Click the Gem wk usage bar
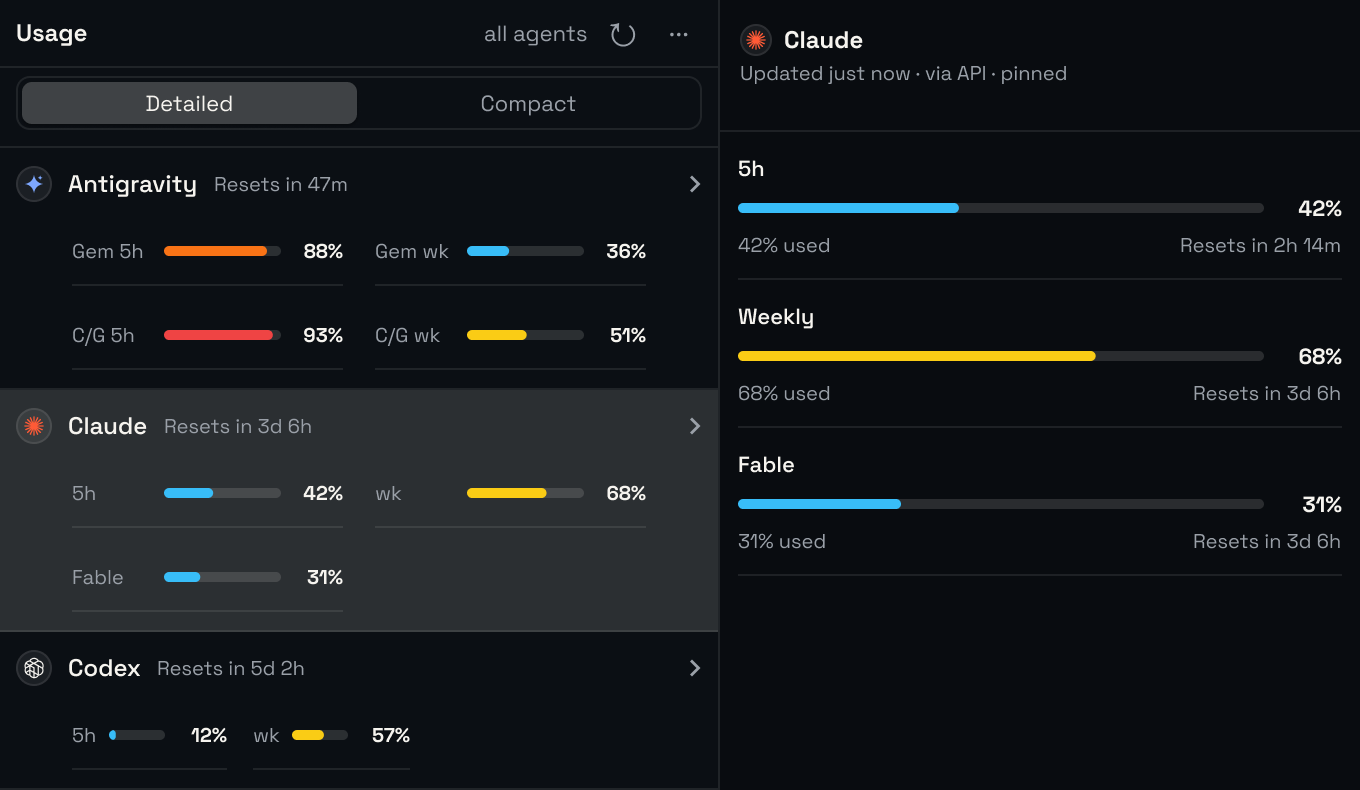This screenshot has width=1360, height=790. tap(525, 251)
